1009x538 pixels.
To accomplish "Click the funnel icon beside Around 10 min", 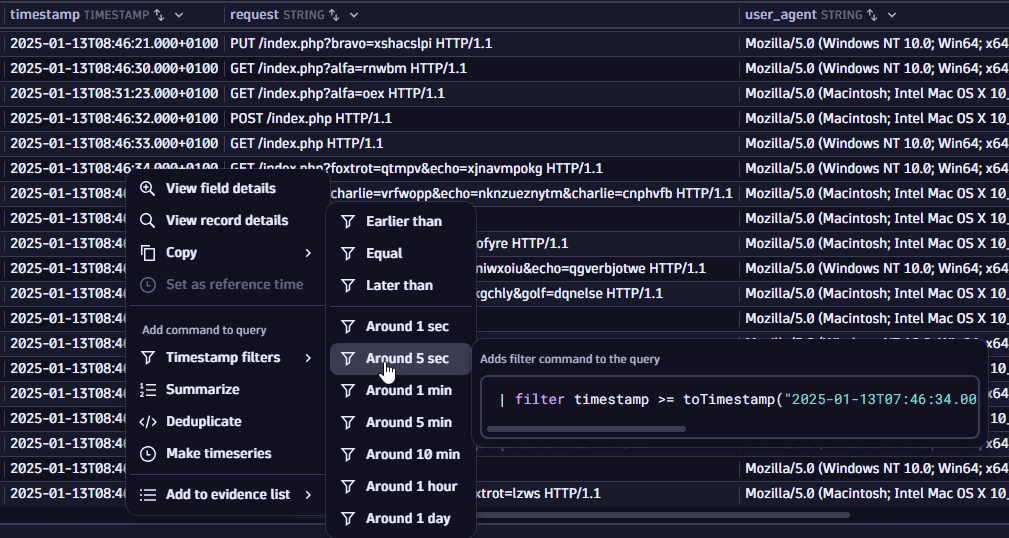I will click(347, 455).
